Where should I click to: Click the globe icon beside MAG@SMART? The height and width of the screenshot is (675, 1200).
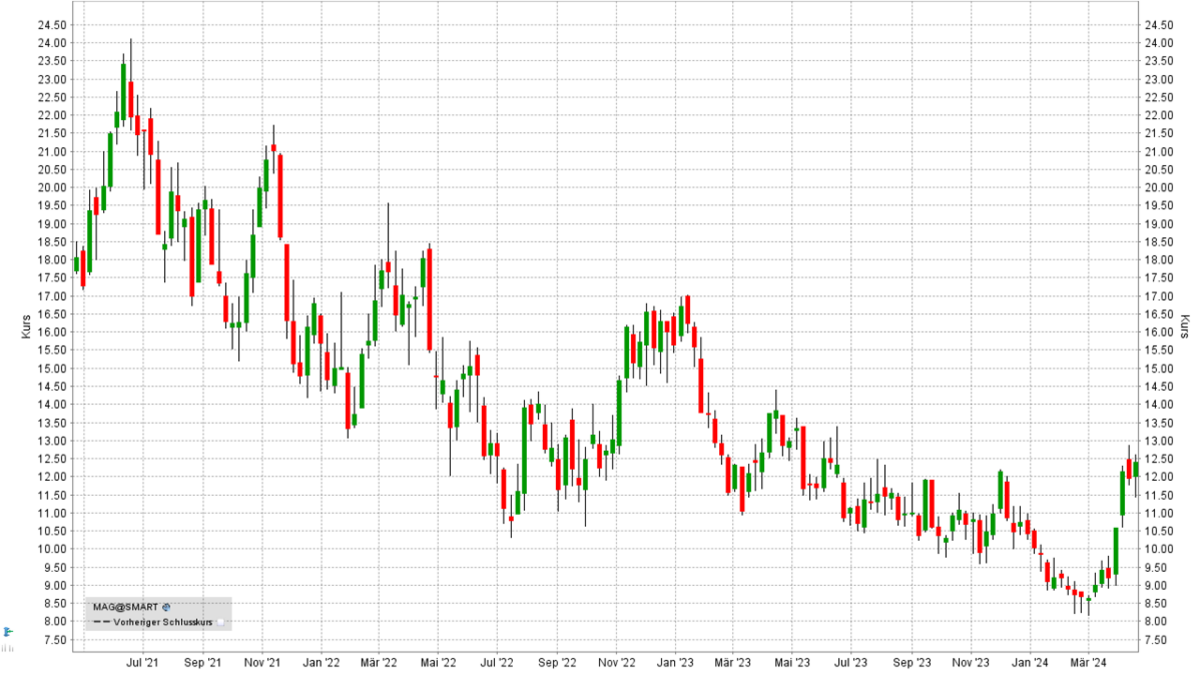tap(167, 607)
